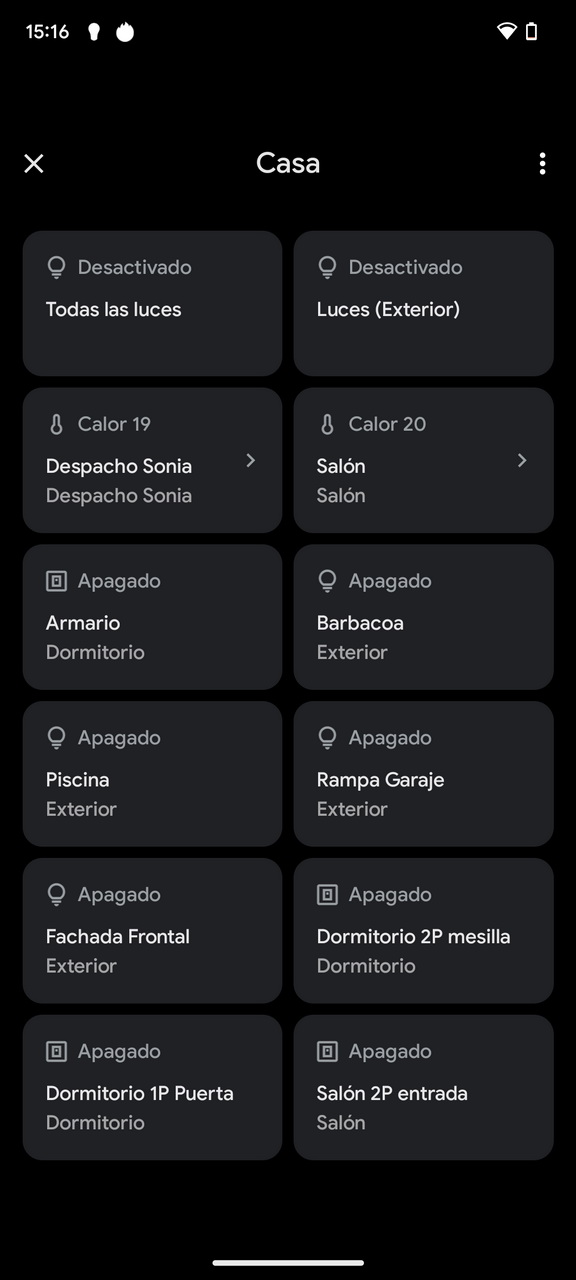Tap the outlet icon on Armario tile
Screen dimensions: 576x1280
(57, 581)
